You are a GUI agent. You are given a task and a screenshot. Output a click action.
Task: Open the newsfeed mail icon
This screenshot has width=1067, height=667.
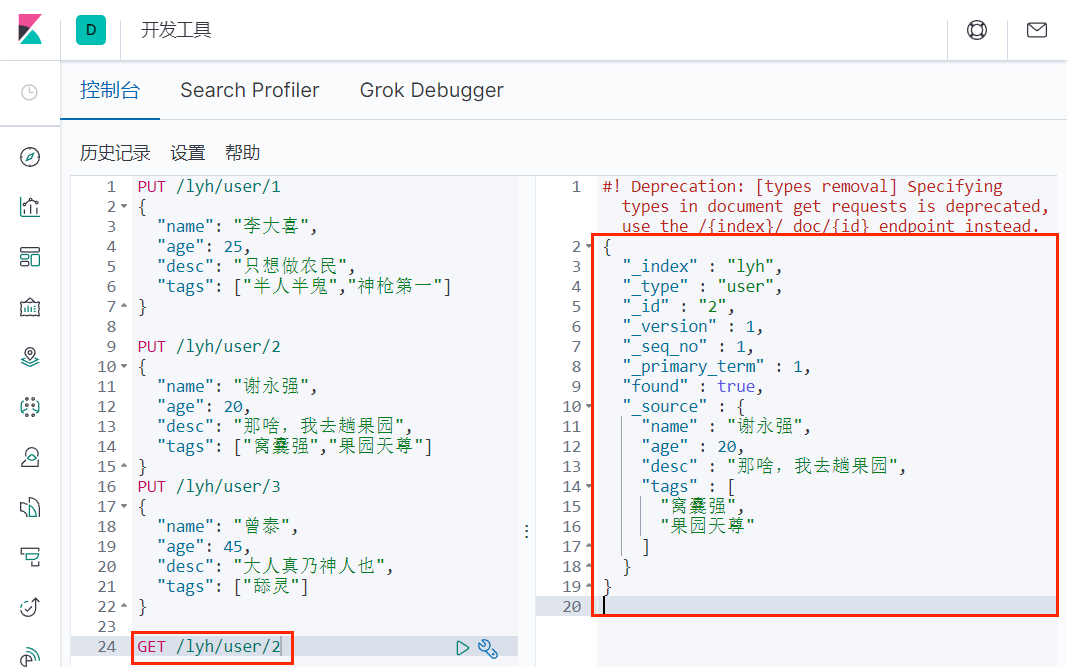tap(1036, 30)
